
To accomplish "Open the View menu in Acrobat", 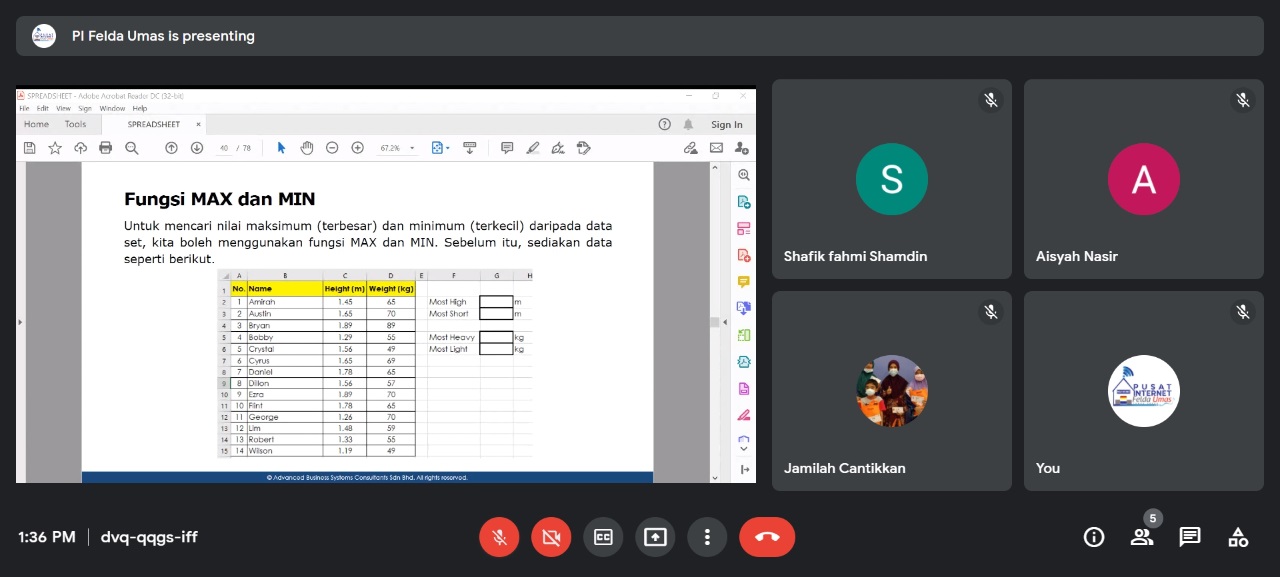I will pos(63,108).
